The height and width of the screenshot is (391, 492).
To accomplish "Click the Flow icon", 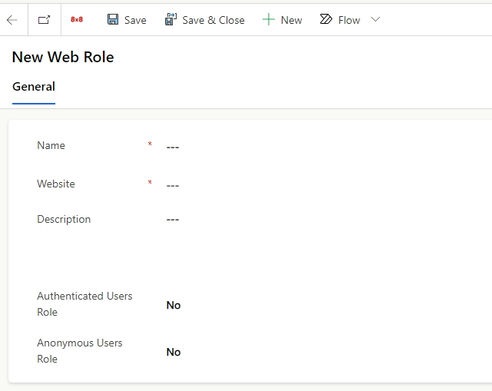I will tap(326, 19).
